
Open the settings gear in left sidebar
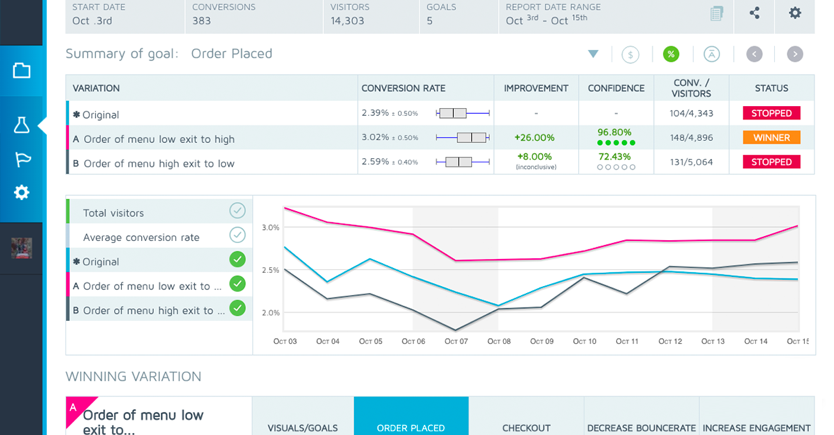click(21, 192)
